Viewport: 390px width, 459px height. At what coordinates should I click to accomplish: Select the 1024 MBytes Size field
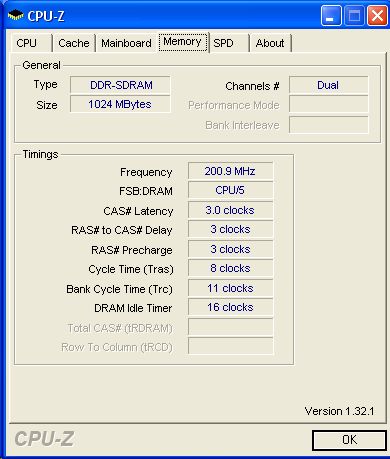tap(120, 104)
